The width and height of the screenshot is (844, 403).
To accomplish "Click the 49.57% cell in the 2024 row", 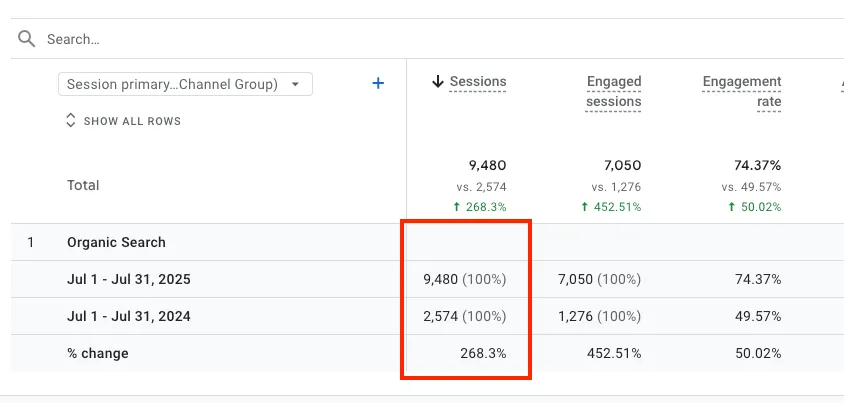I will pos(757,316).
